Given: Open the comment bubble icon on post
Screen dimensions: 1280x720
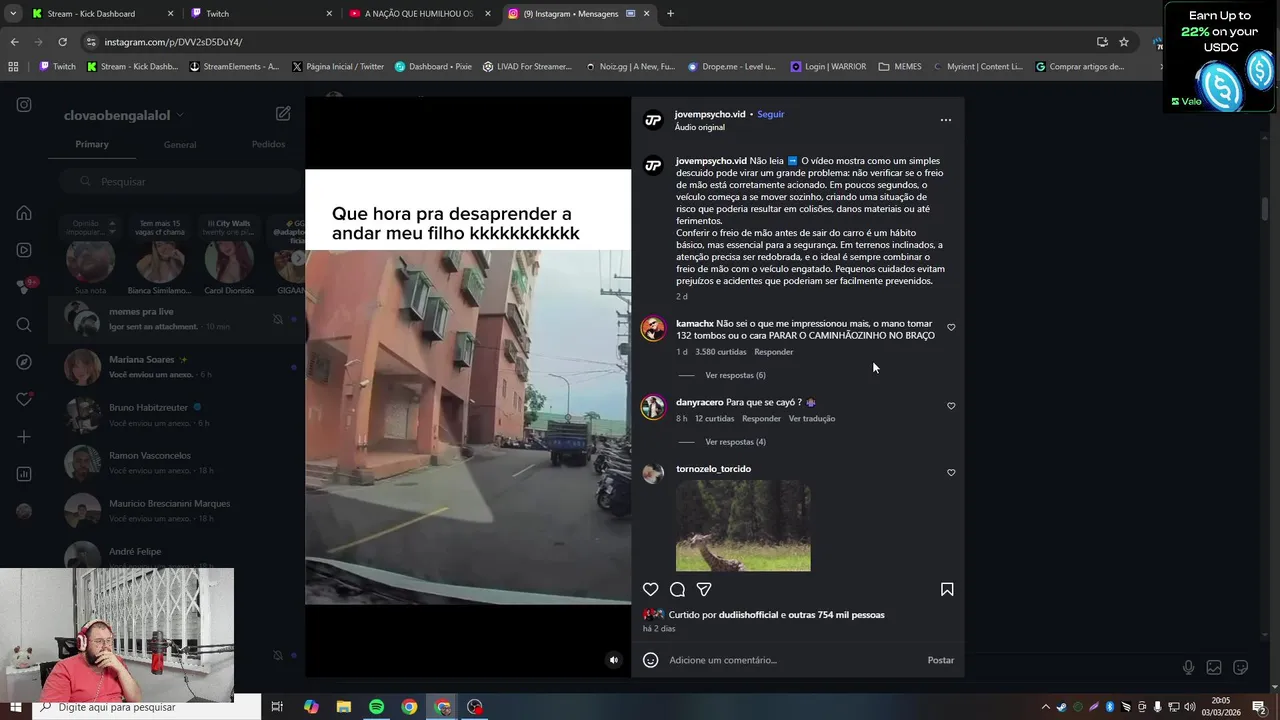Looking at the screenshot, I should (677, 590).
